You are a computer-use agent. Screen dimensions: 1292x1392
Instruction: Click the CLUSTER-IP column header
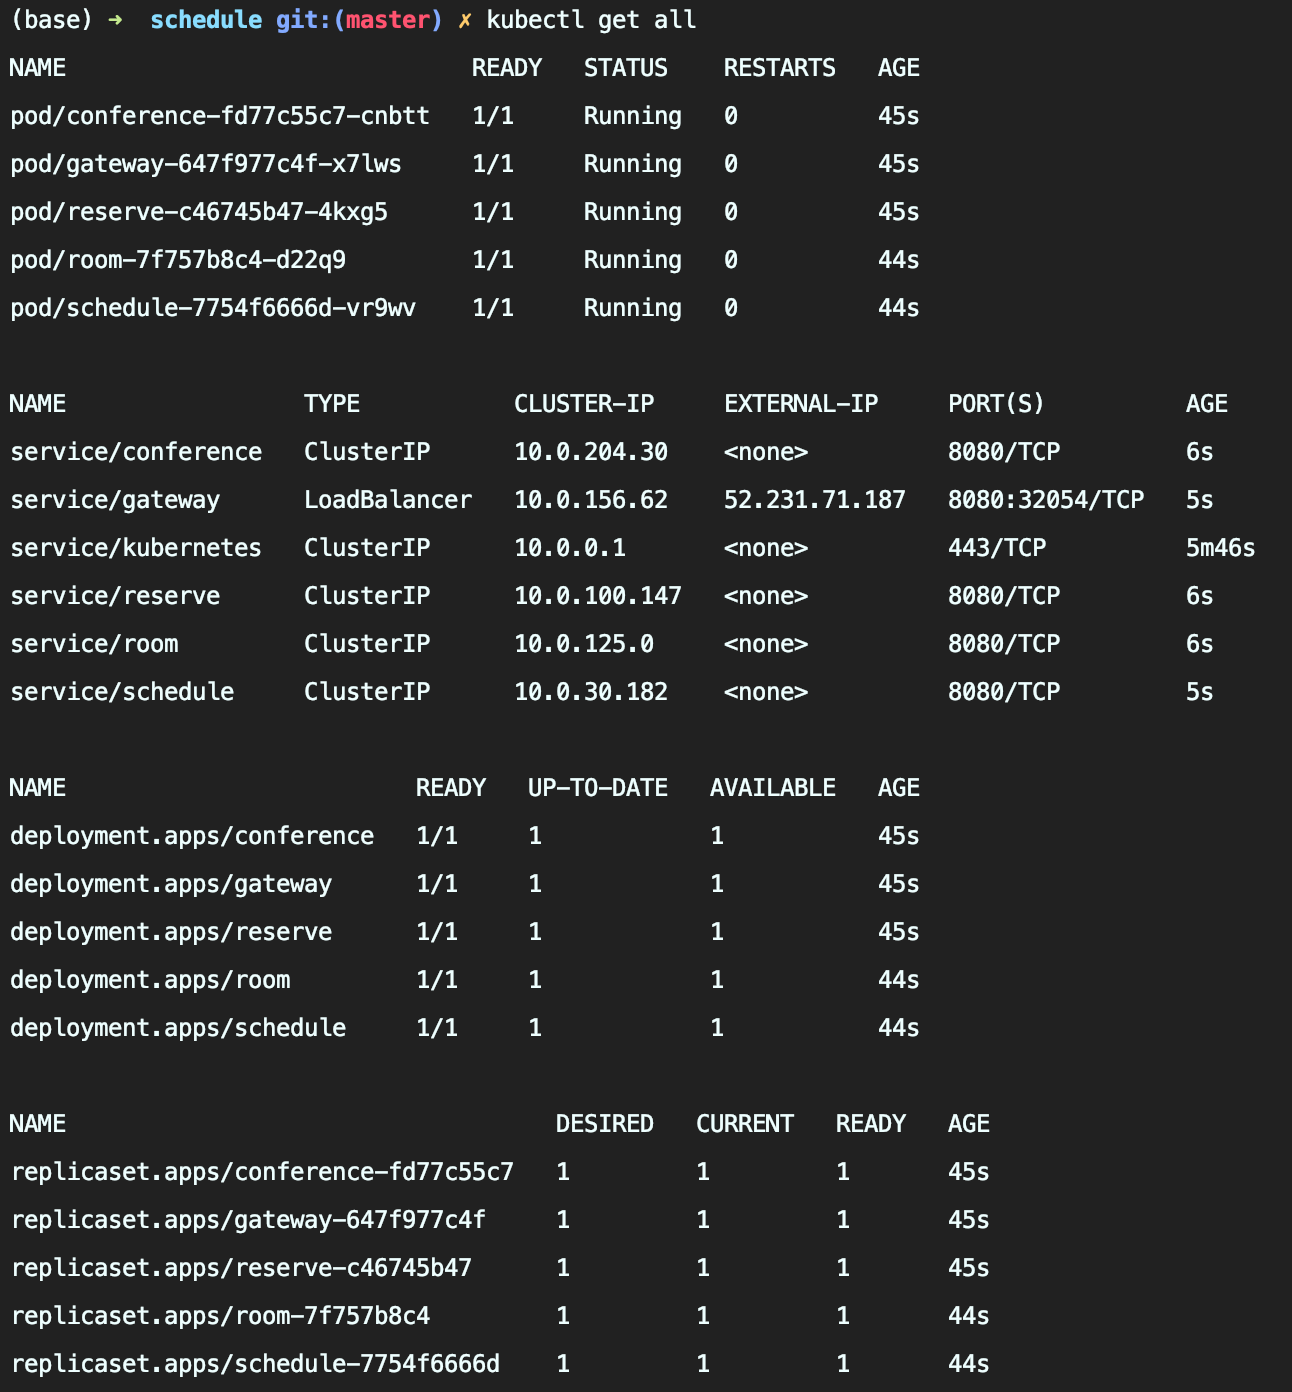584,404
